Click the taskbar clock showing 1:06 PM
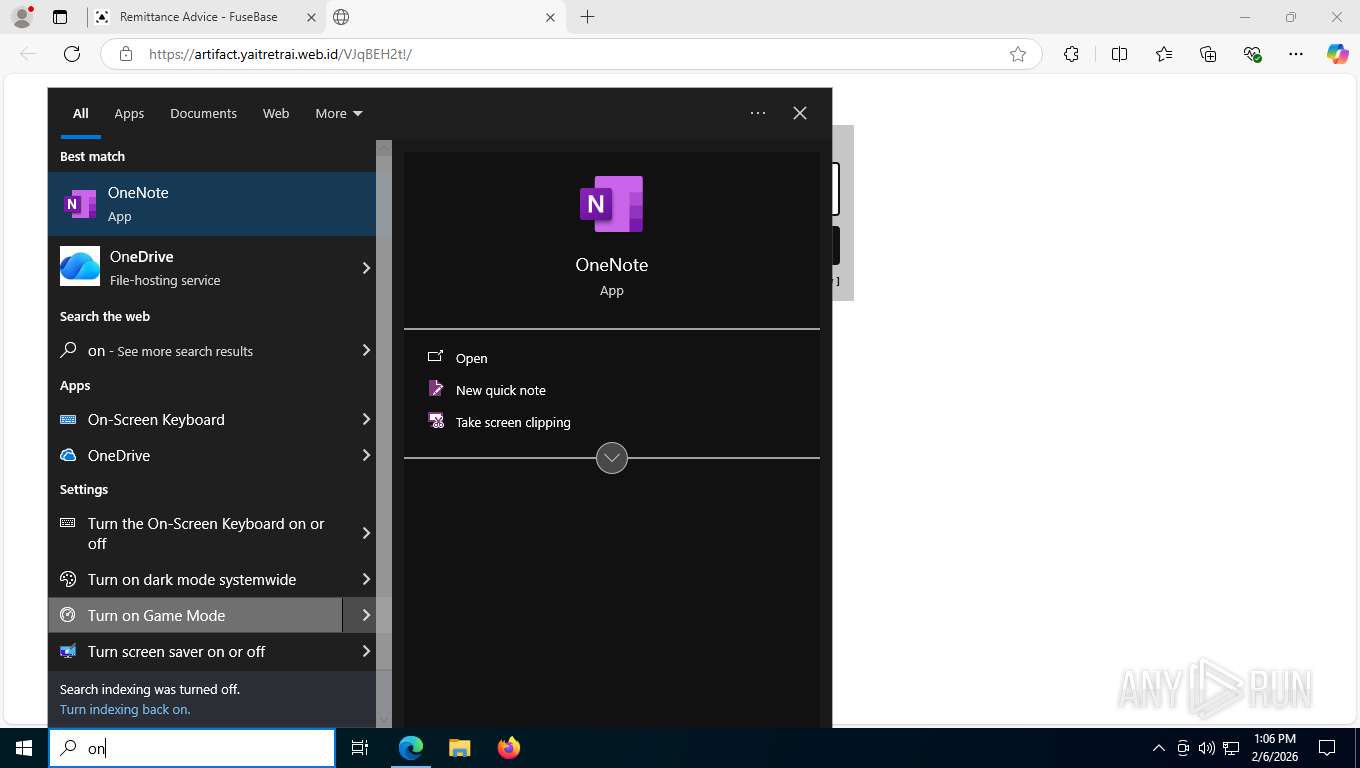This screenshot has width=1360, height=768. pos(1273,748)
